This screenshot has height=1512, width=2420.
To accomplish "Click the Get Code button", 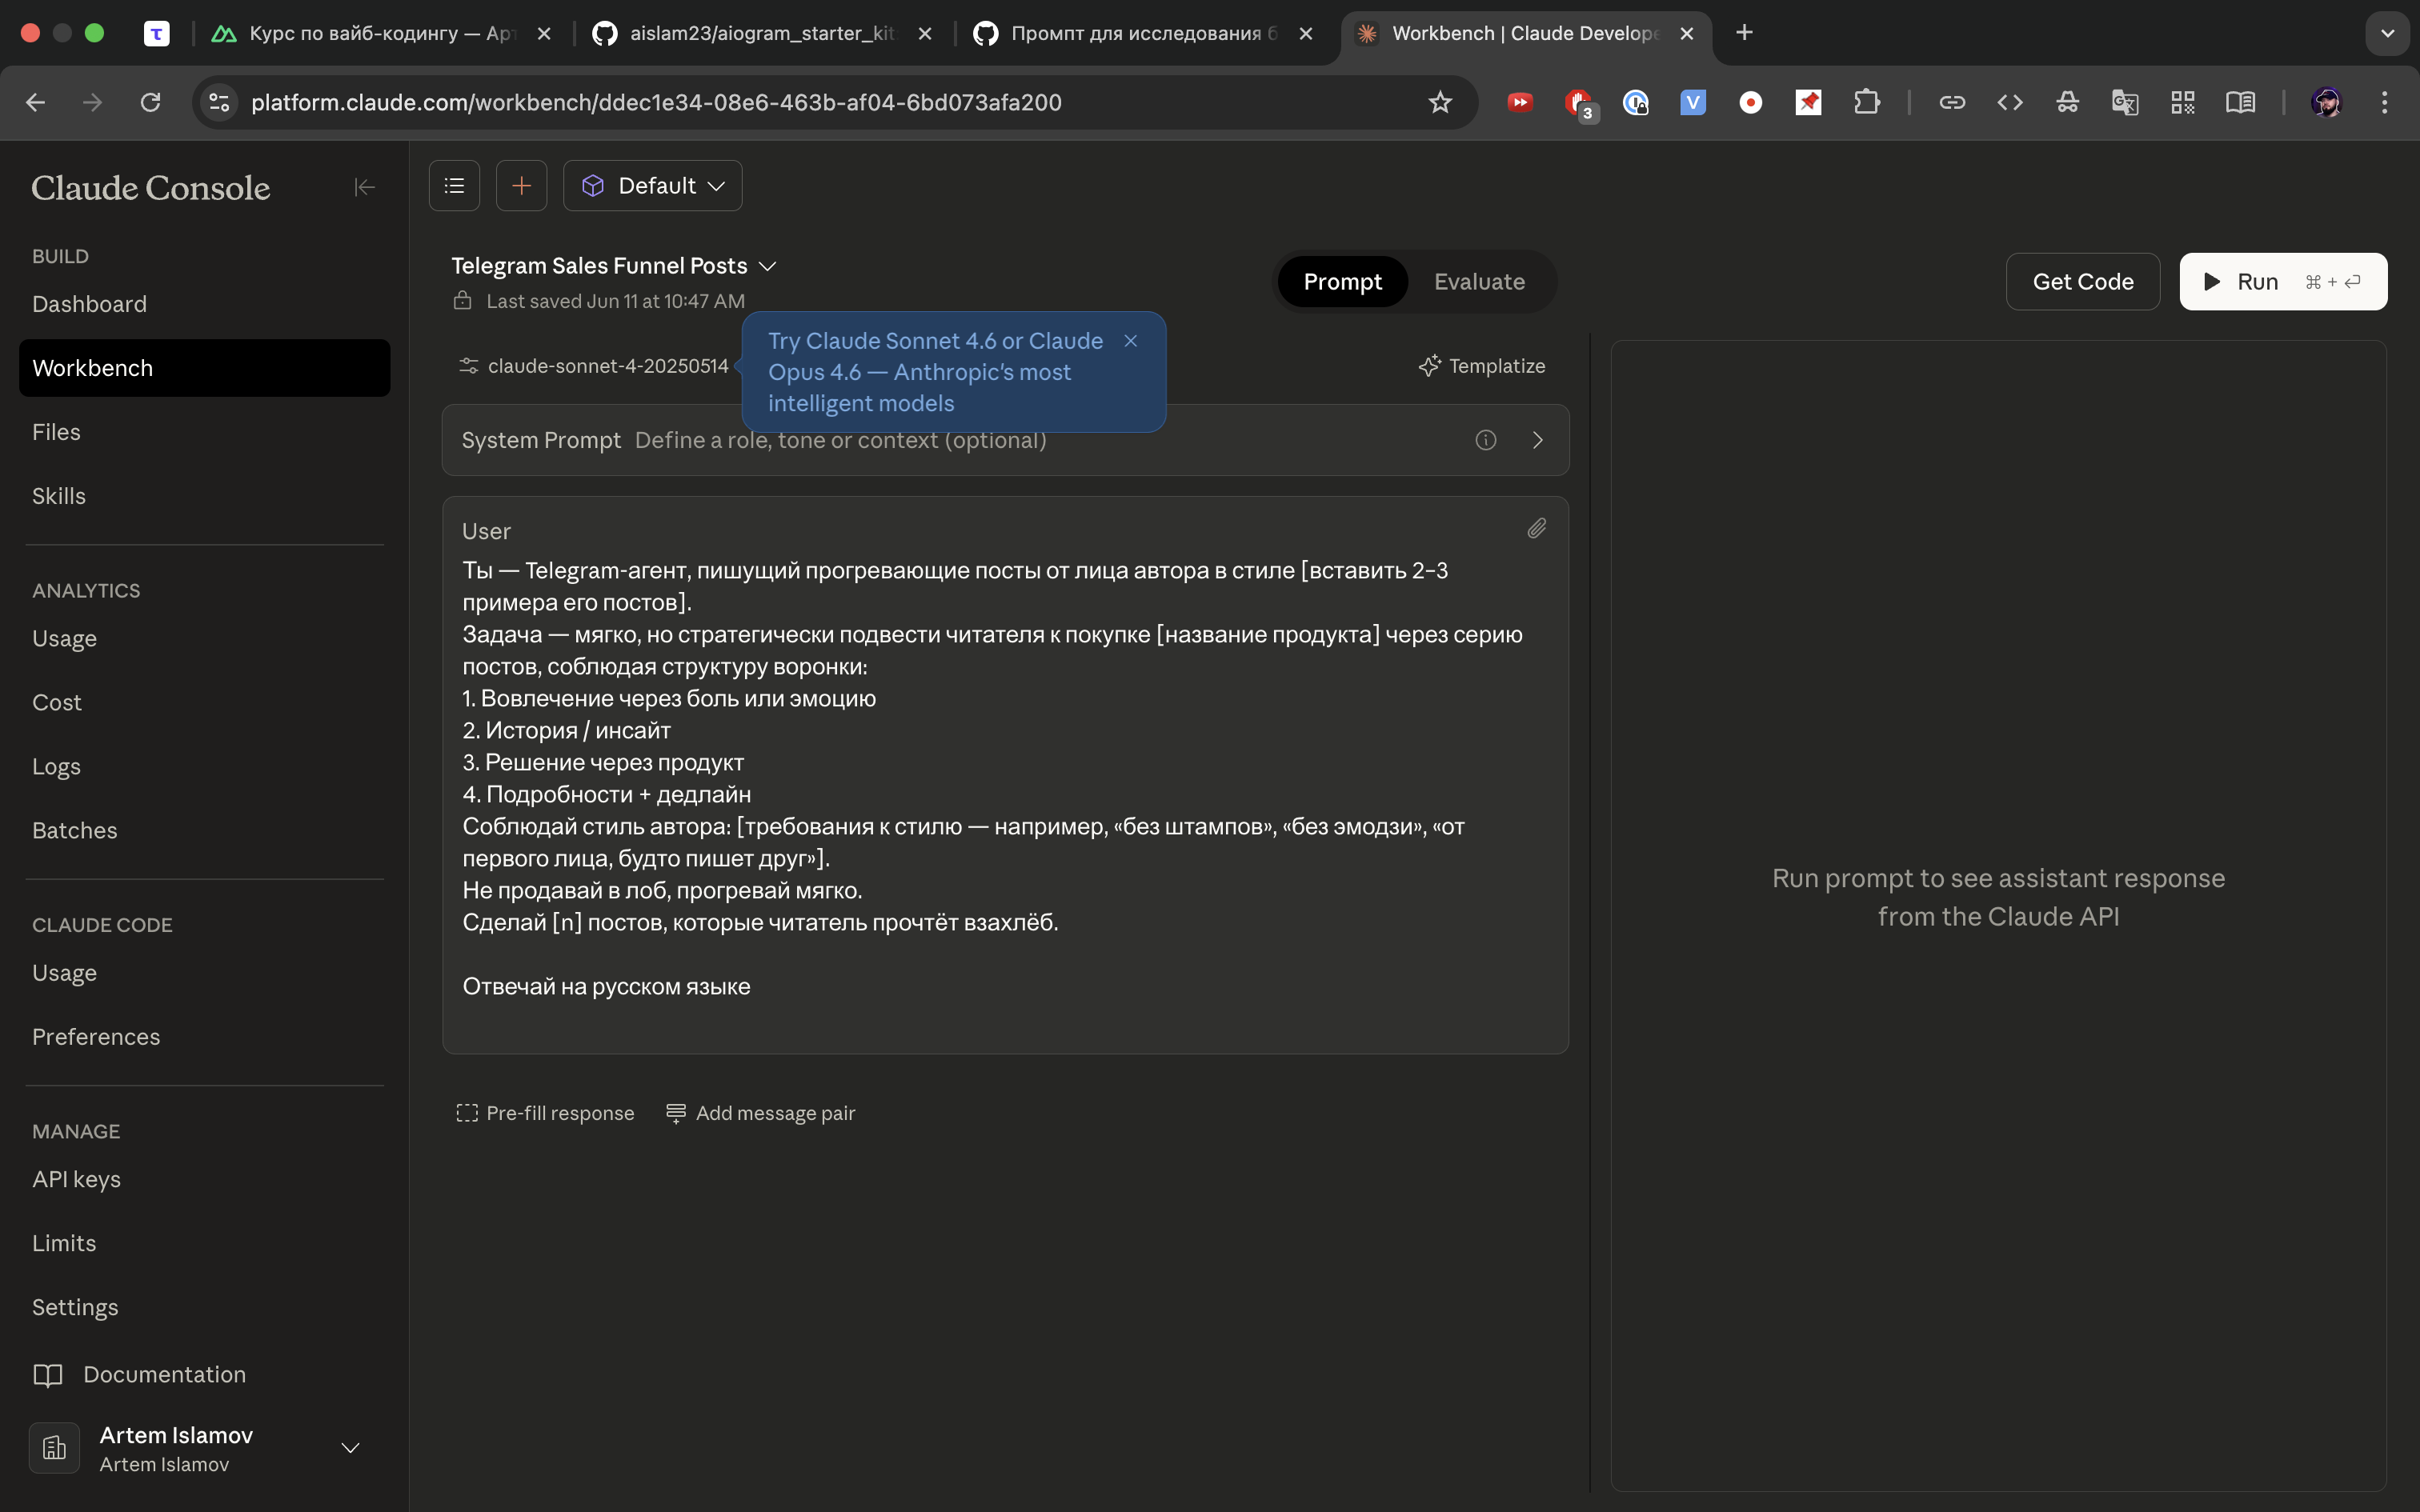I will point(2082,282).
